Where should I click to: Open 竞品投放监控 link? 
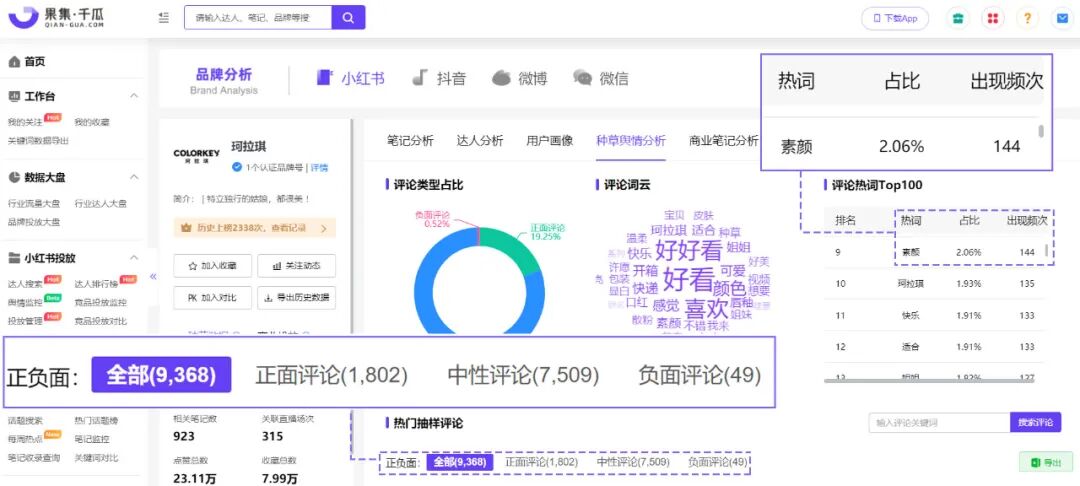(101, 303)
